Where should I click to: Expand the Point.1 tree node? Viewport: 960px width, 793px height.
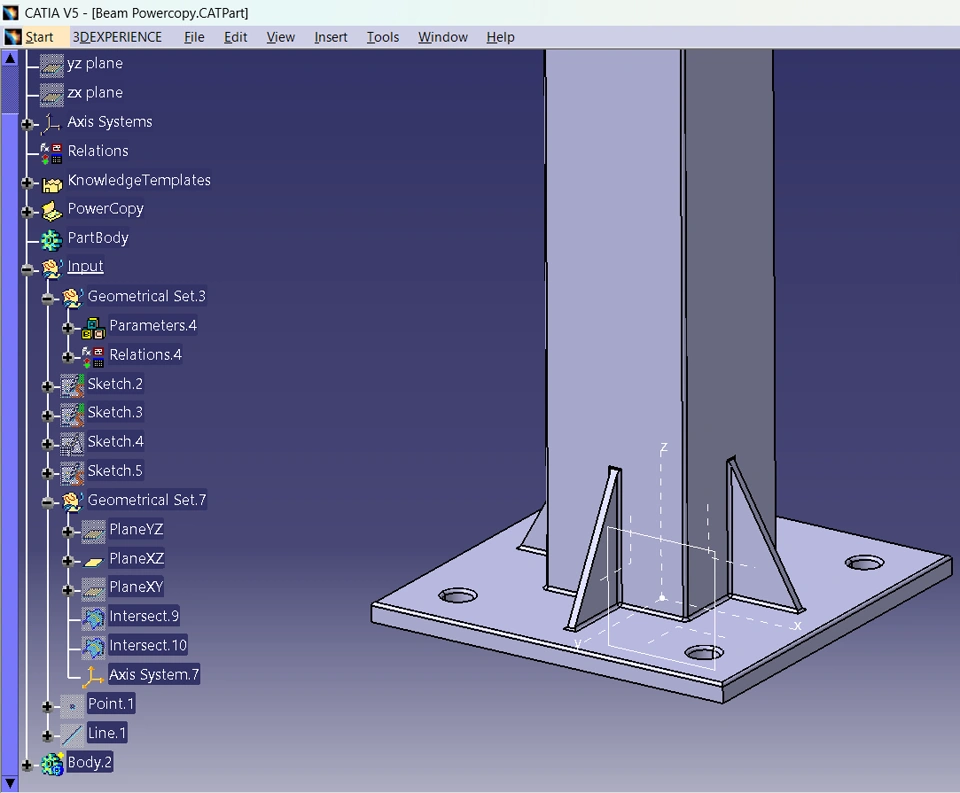tap(48, 706)
